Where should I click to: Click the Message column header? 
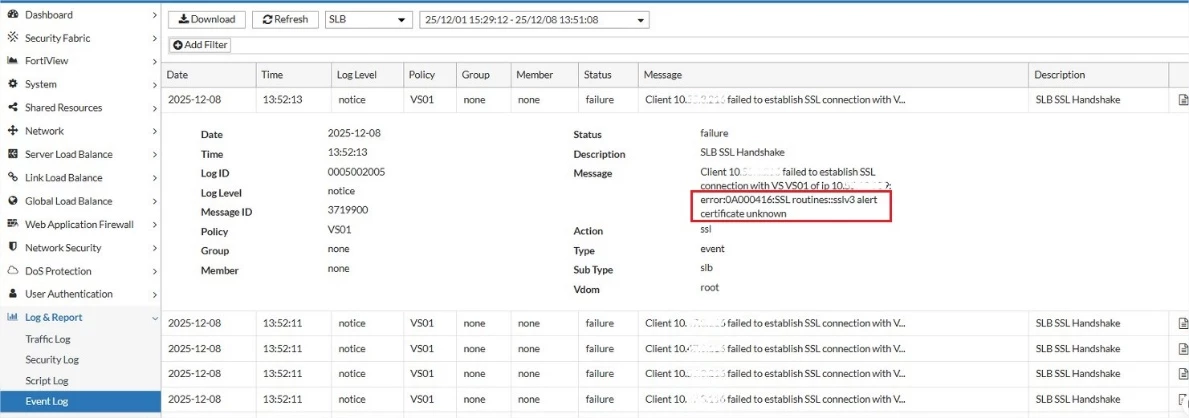[x=833, y=75]
